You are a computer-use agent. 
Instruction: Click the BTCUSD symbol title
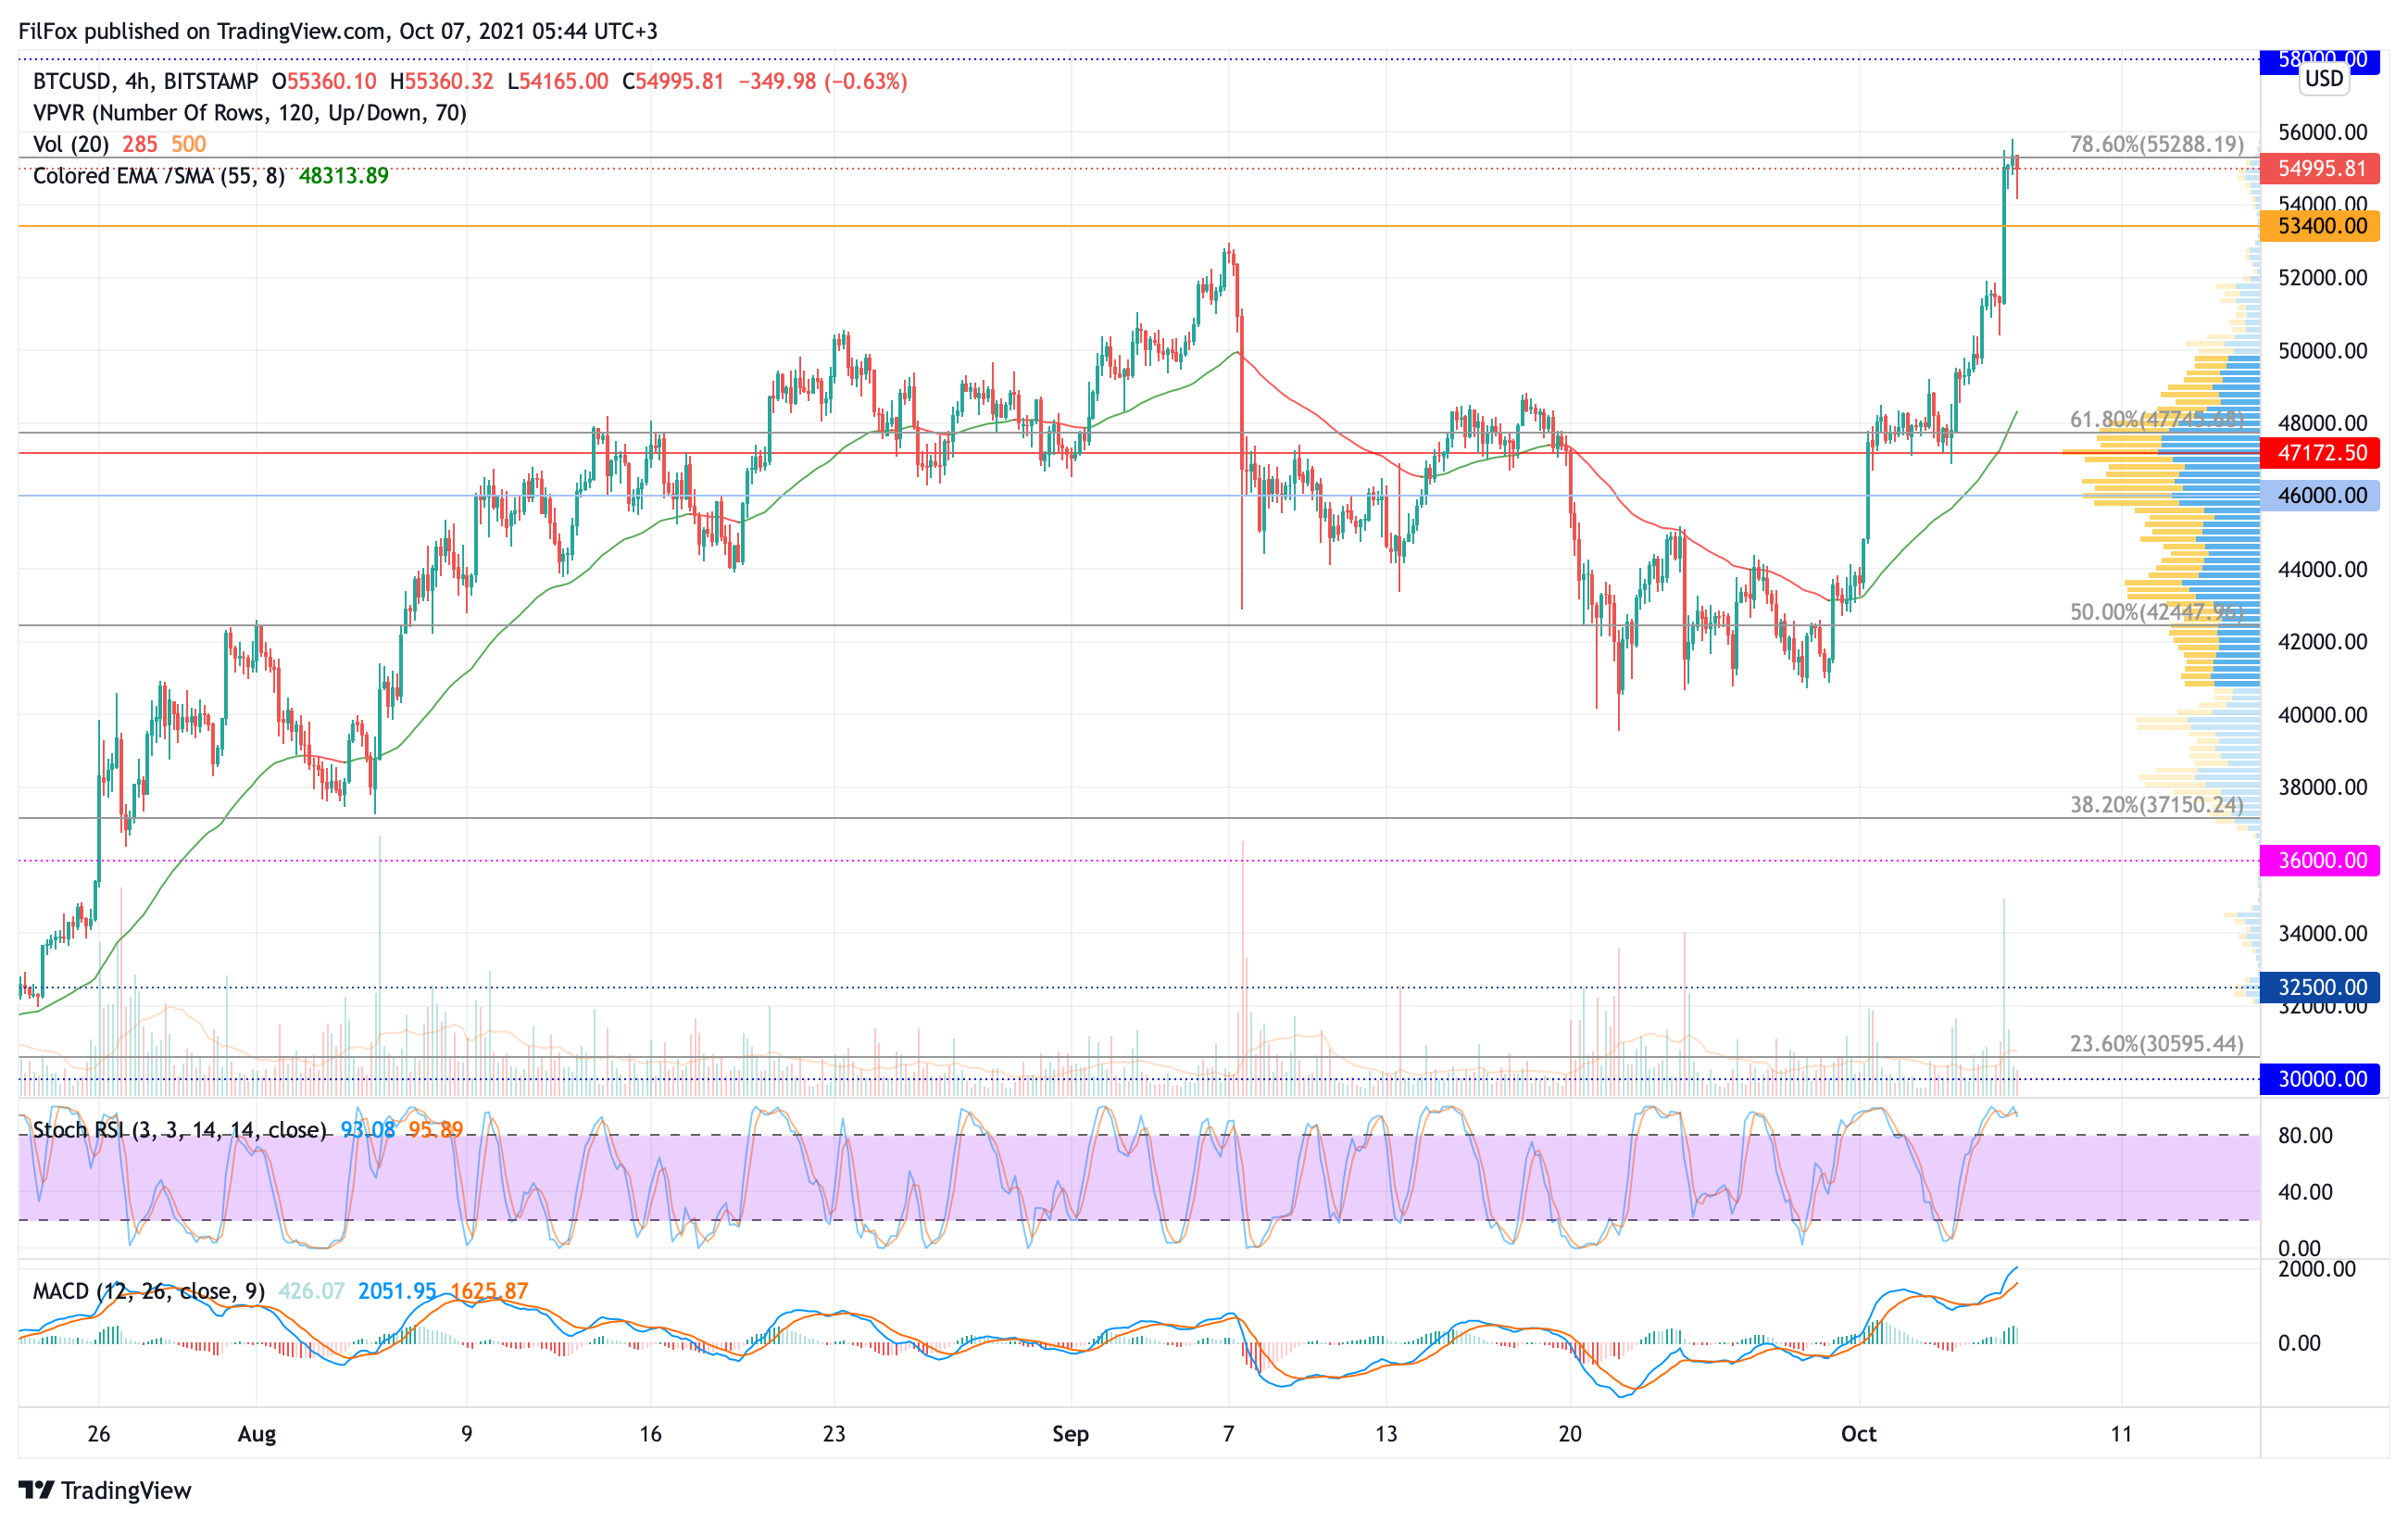coord(70,81)
